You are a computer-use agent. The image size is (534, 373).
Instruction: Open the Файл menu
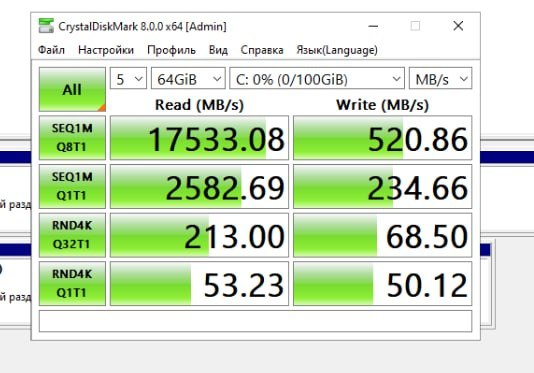click(x=51, y=50)
